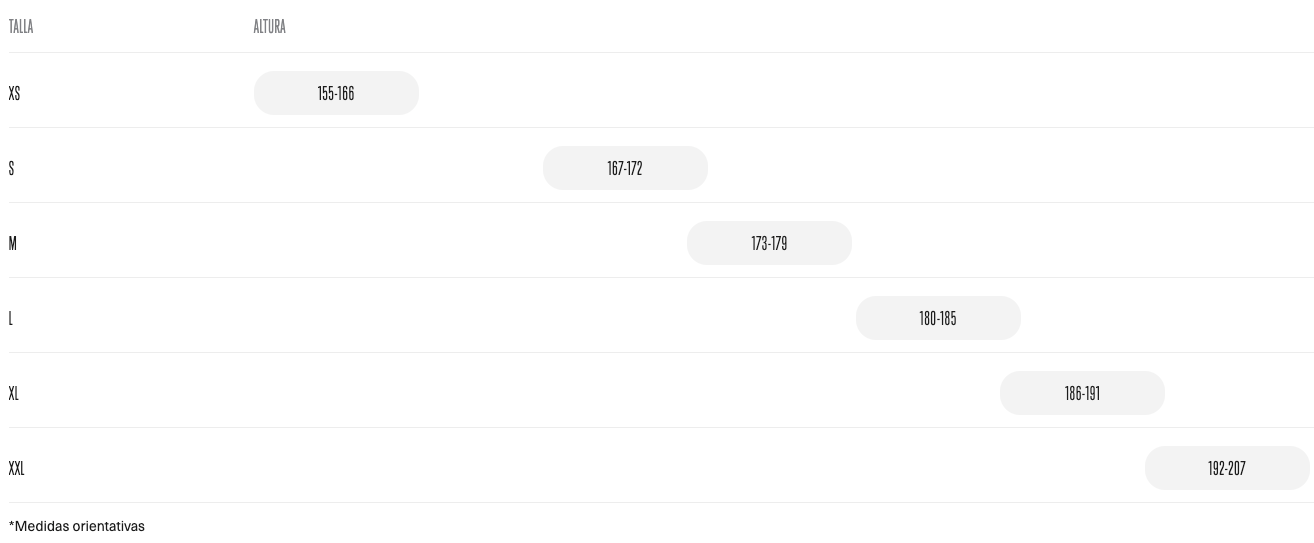Click the divider line between M and L rows
The image size is (1314, 543).
657,277
